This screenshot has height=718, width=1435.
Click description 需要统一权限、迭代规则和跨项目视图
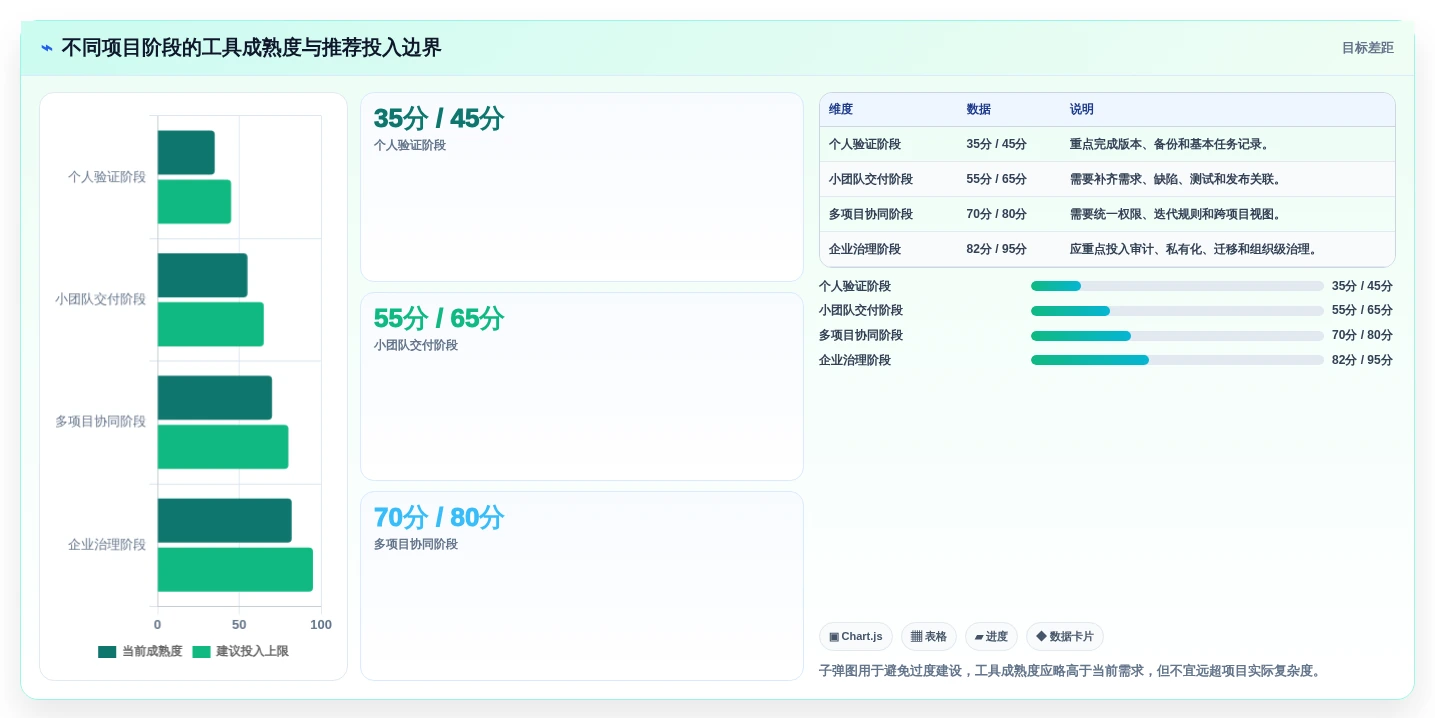pyautogui.click(x=1177, y=215)
